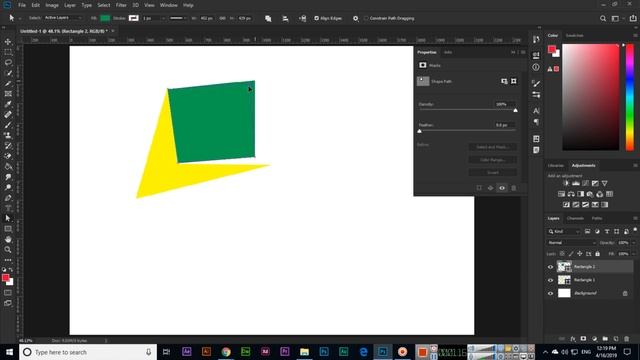Click the Feather slider handle
The height and width of the screenshot is (360, 640).
(x=419, y=131)
